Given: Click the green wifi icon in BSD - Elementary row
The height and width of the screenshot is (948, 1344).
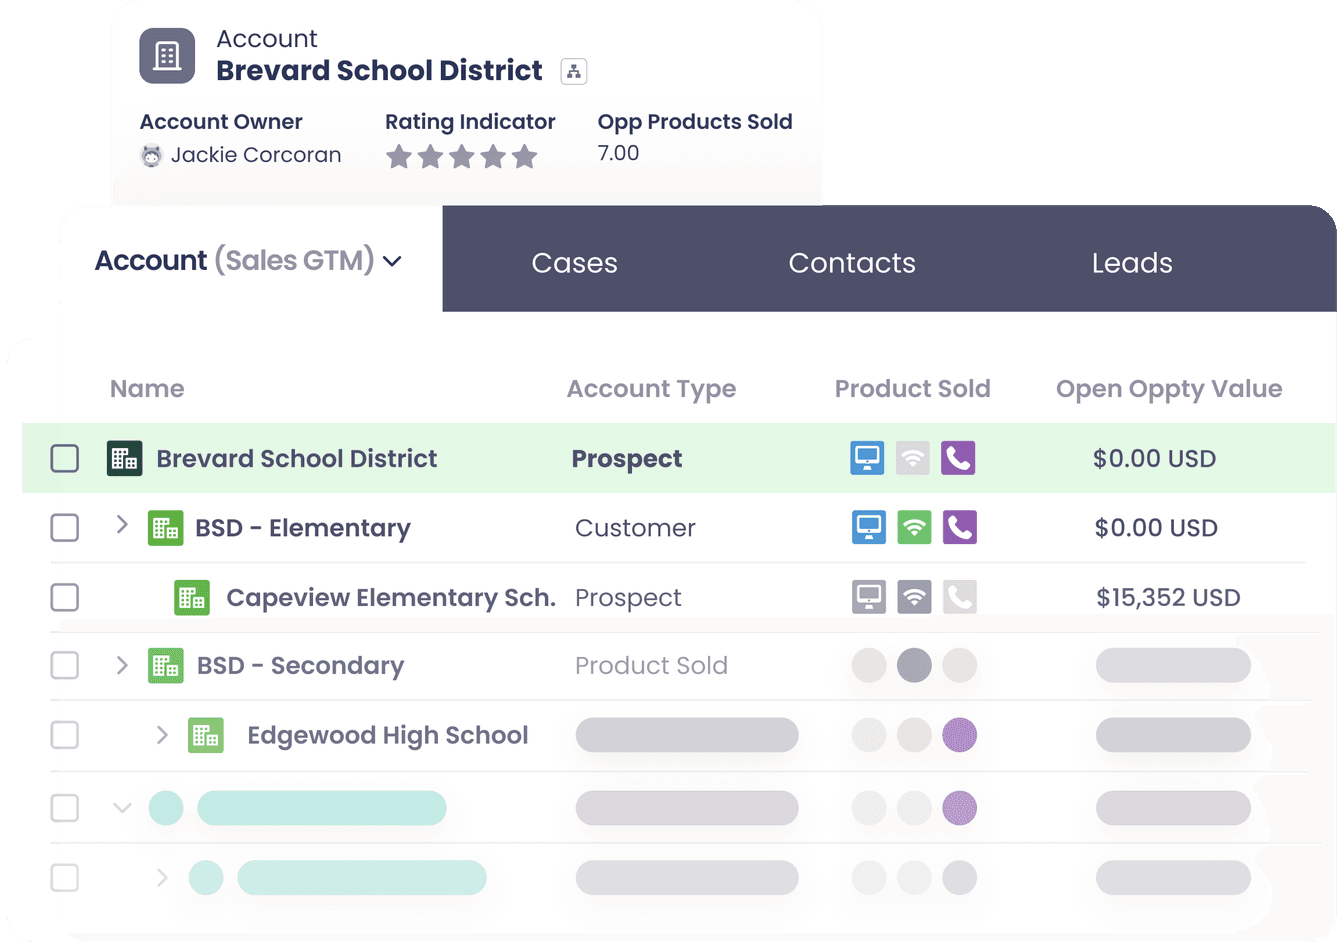Looking at the screenshot, I should (x=914, y=527).
